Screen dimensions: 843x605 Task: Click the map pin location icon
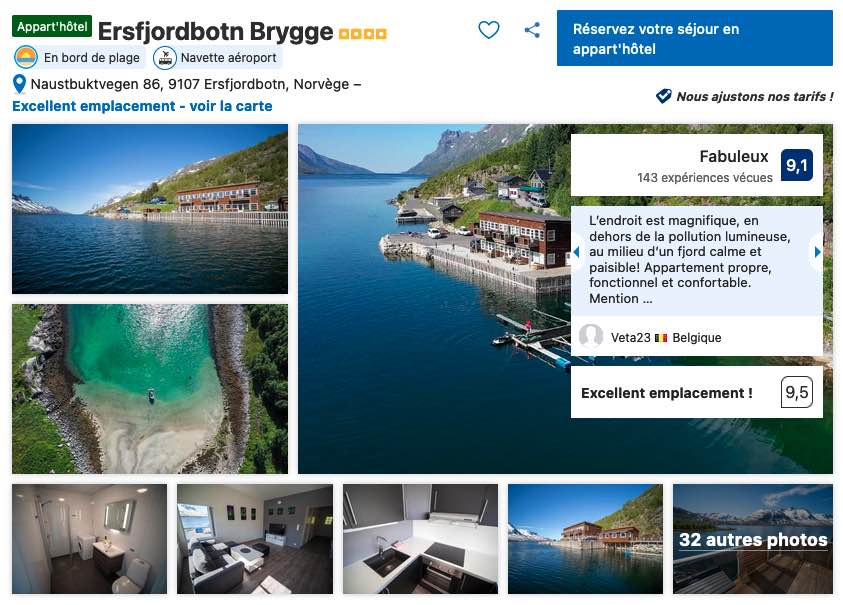pyautogui.click(x=19, y=84)
